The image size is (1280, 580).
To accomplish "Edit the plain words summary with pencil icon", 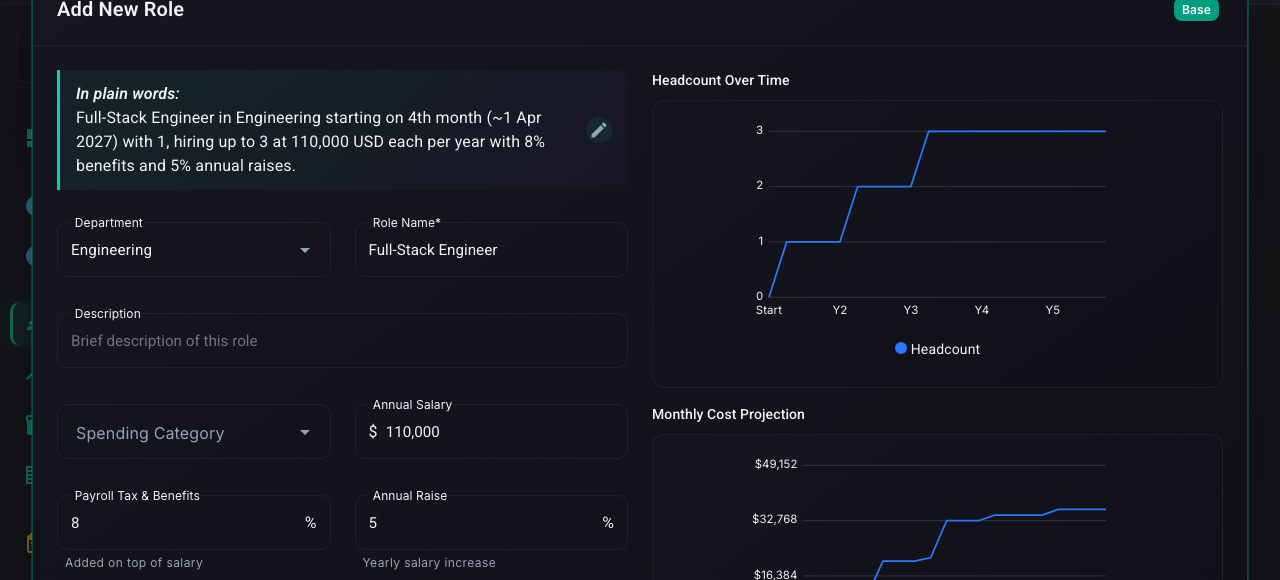I will tap(598, 130).
